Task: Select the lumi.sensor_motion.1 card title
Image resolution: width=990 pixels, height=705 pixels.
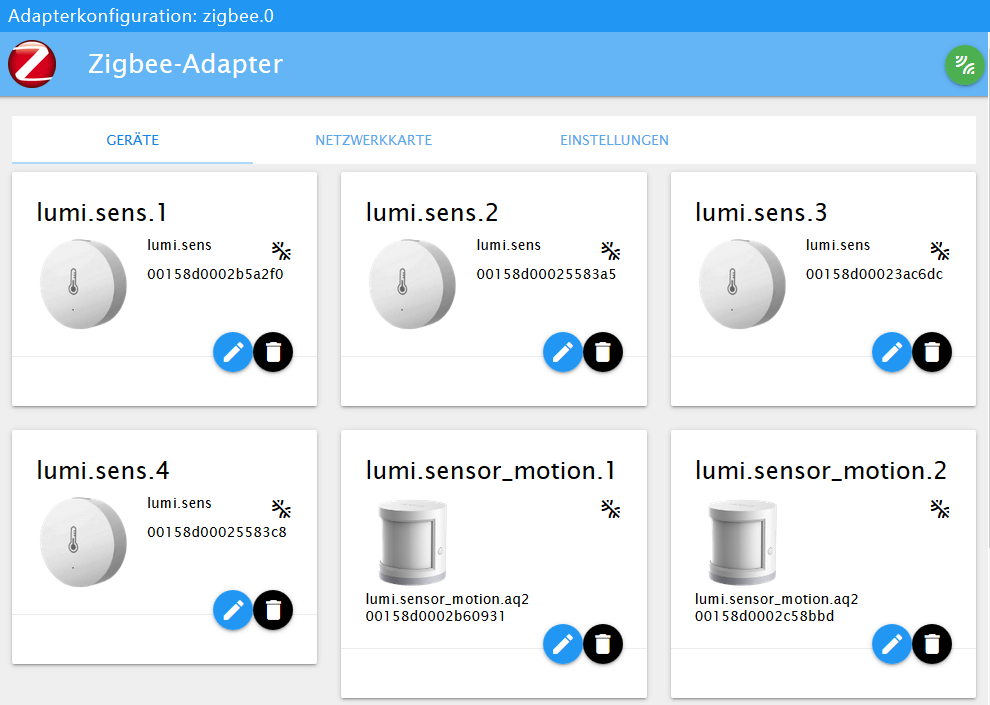Action: 491,471
